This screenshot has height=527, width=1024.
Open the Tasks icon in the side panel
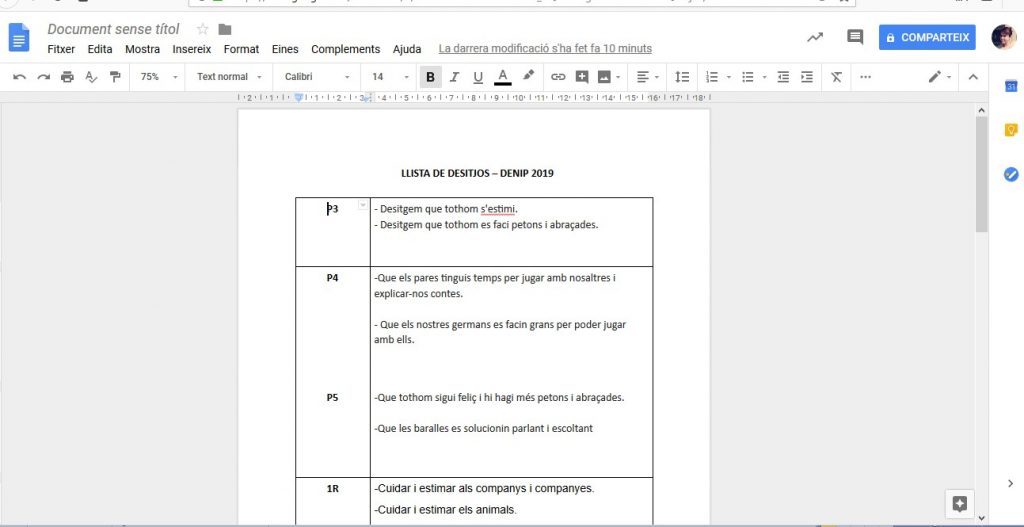pos(1010,174)
